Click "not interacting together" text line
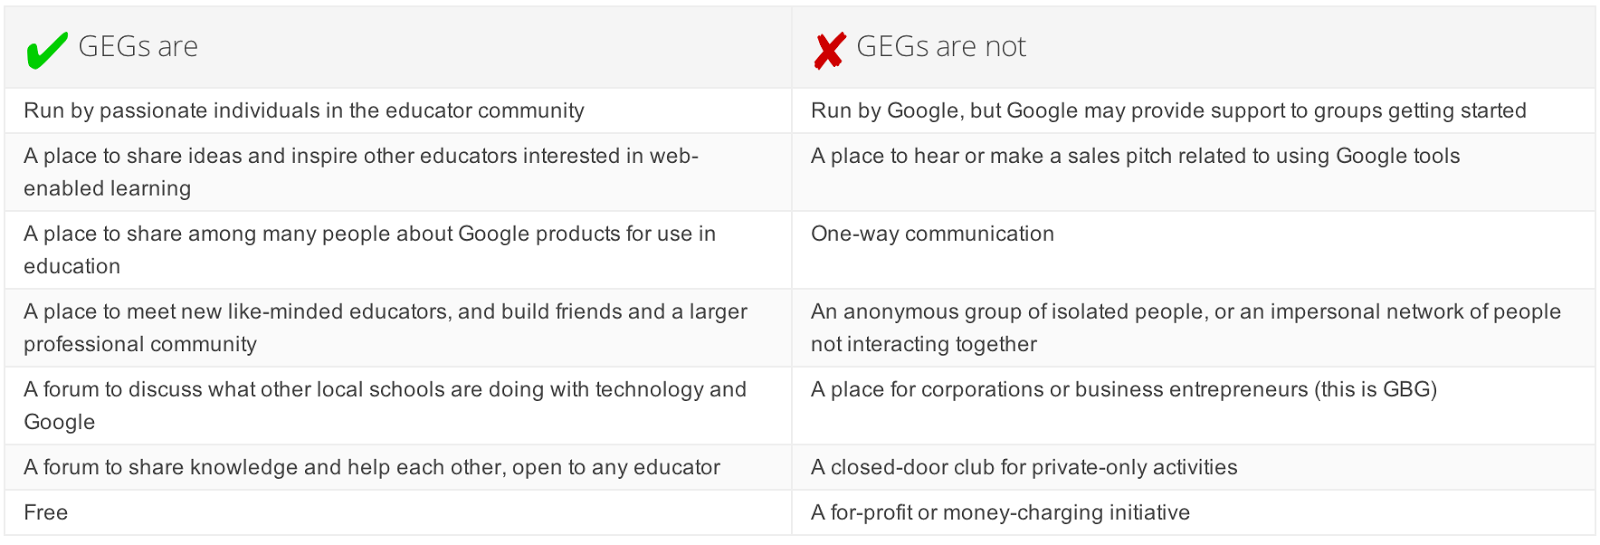The width and height of the screenshot is (1600, 545). coord(923,345)
